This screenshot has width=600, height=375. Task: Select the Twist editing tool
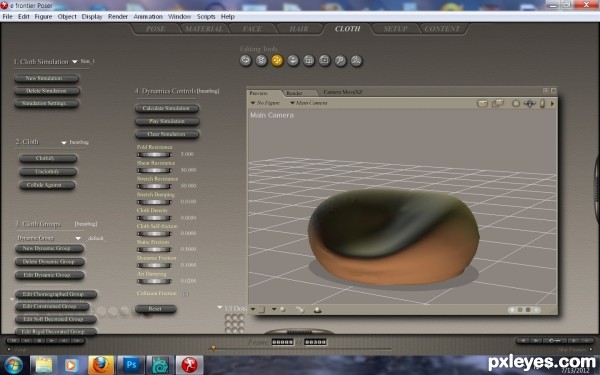[x=261, y=60]
